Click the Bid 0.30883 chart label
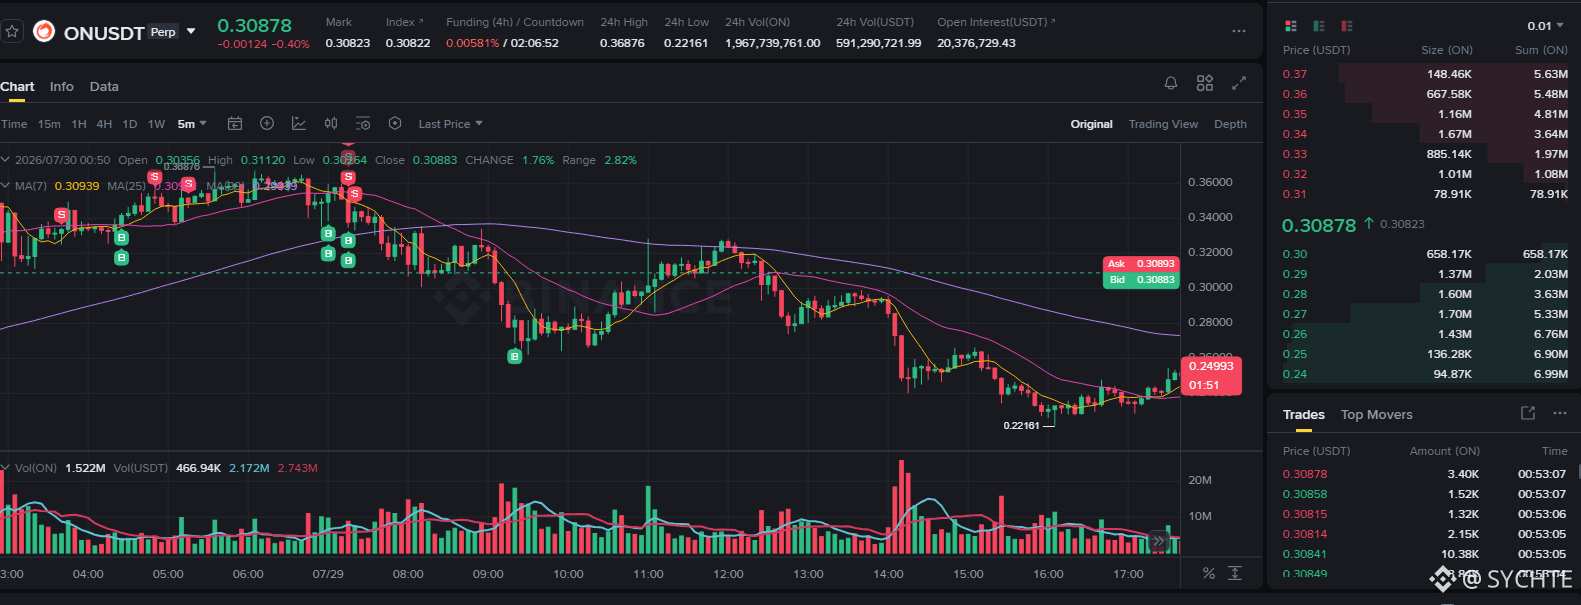The width and height of the screenshot is (1581, 605). click(1141, 280)
